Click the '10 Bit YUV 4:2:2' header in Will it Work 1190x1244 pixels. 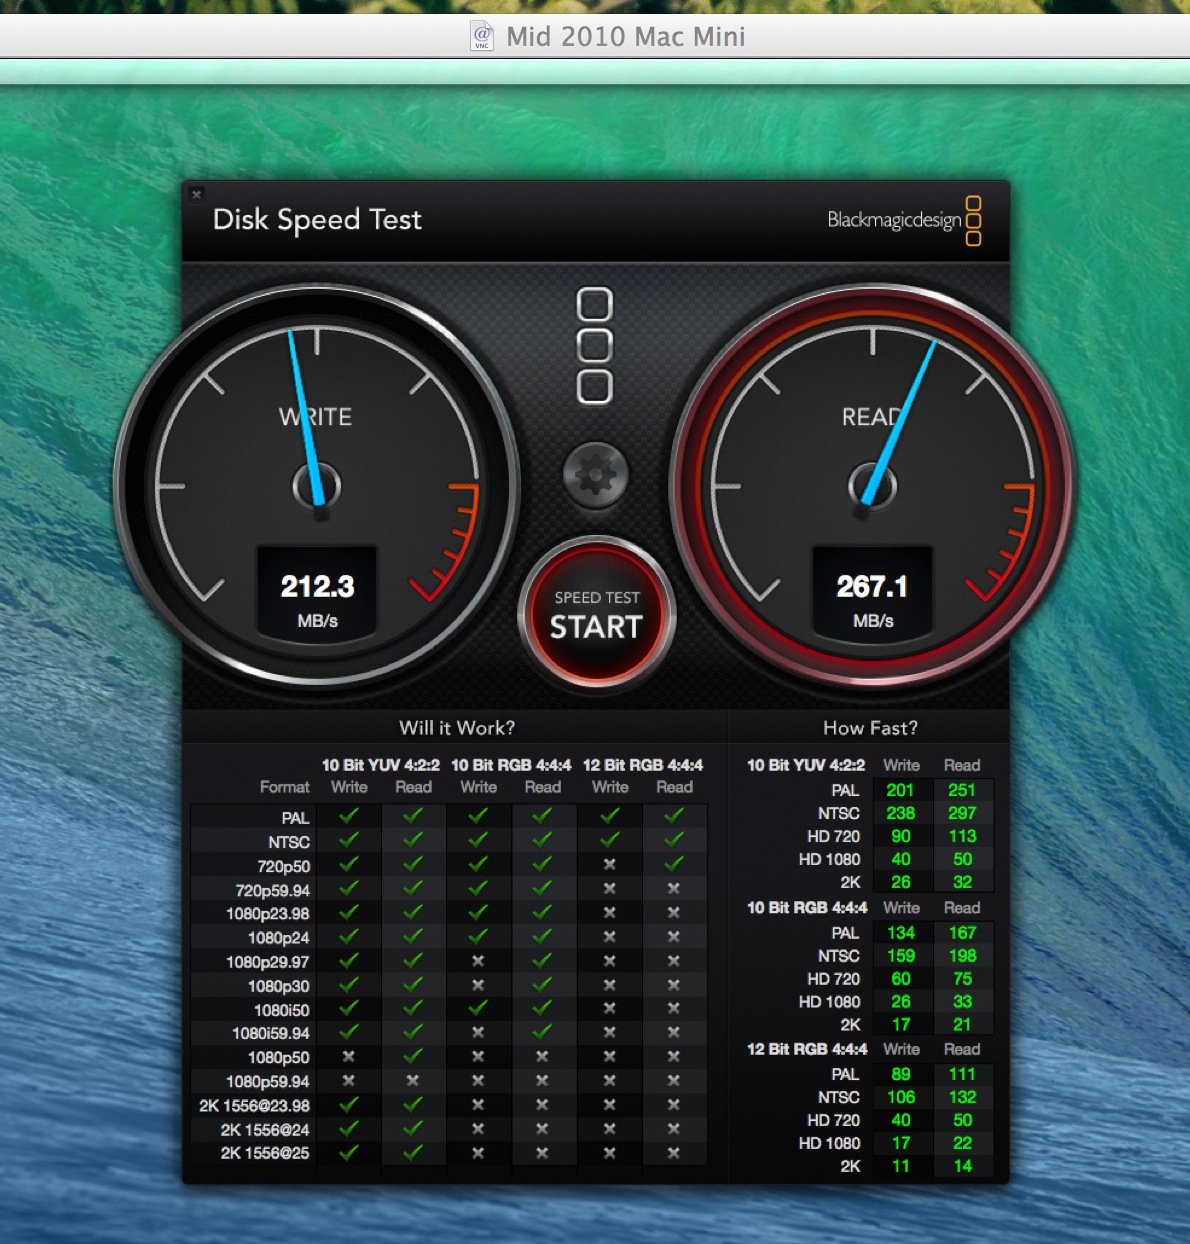click(x=380, y=765)
